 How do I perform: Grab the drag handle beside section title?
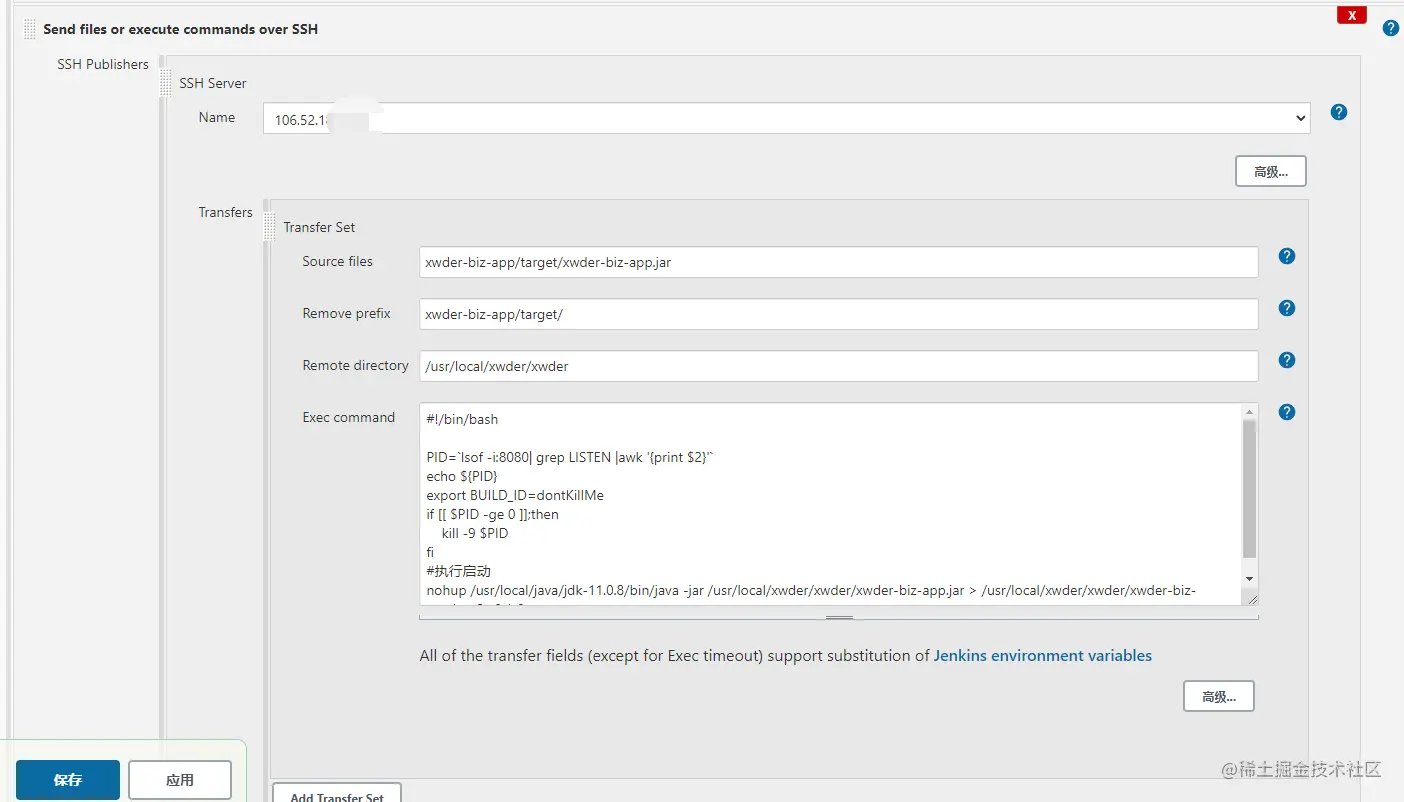[29, 30]
